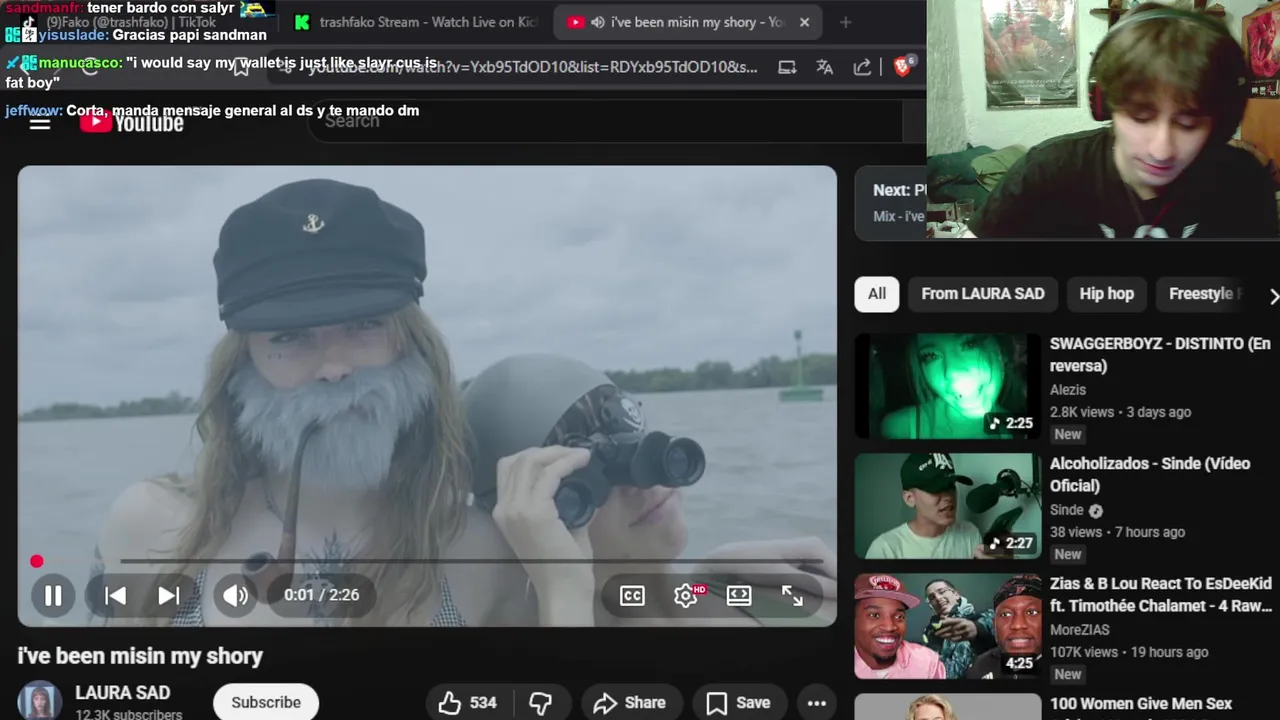
Task: Click the red progress scrubber dot
Action: (37, 561)
